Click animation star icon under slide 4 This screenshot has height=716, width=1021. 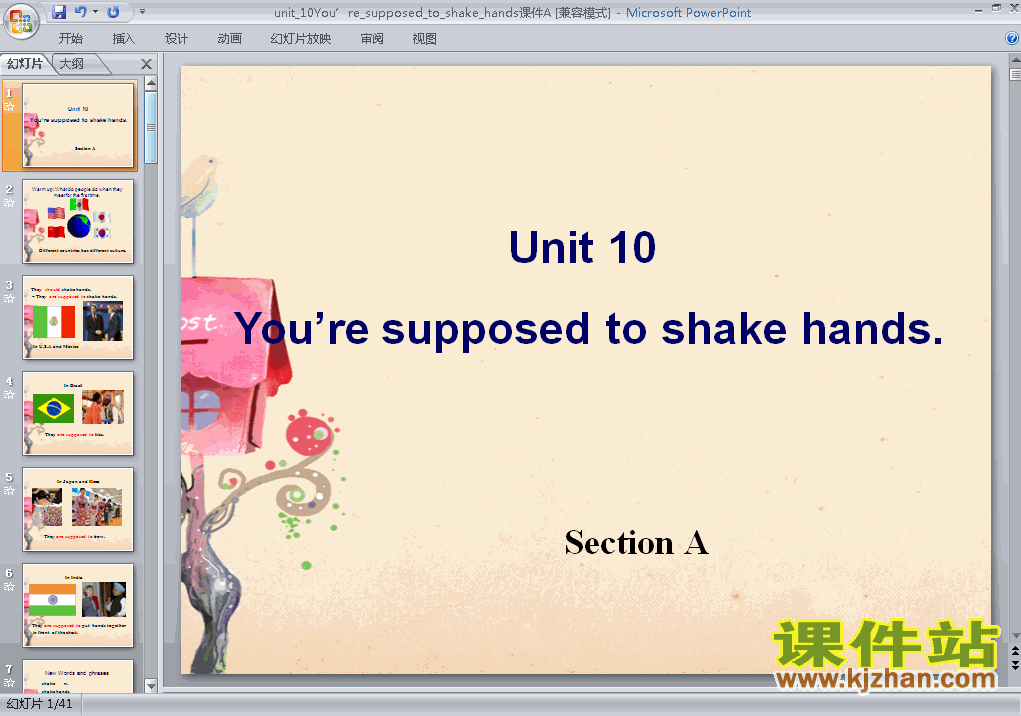tap(9, 394)
